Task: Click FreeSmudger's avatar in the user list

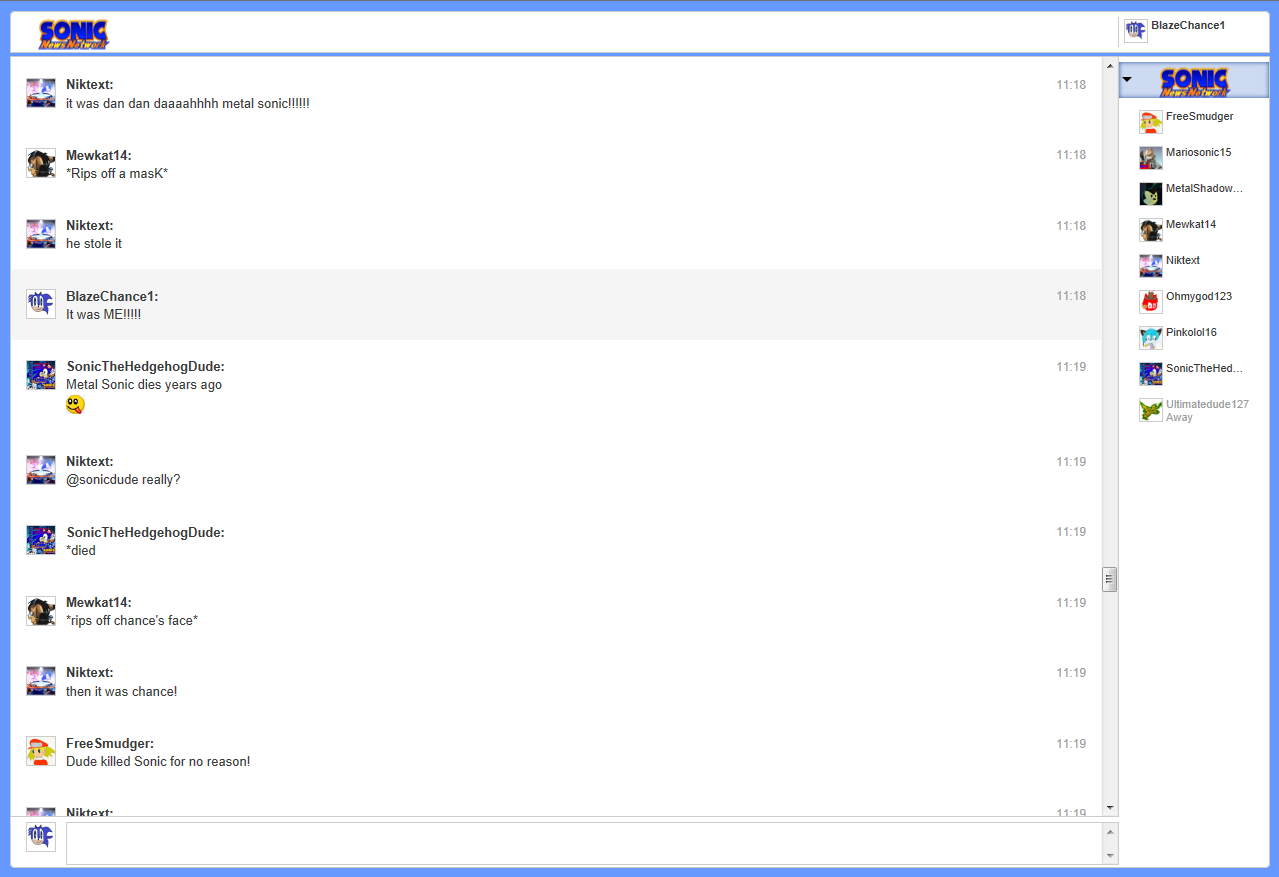Action: [1150, 122]
